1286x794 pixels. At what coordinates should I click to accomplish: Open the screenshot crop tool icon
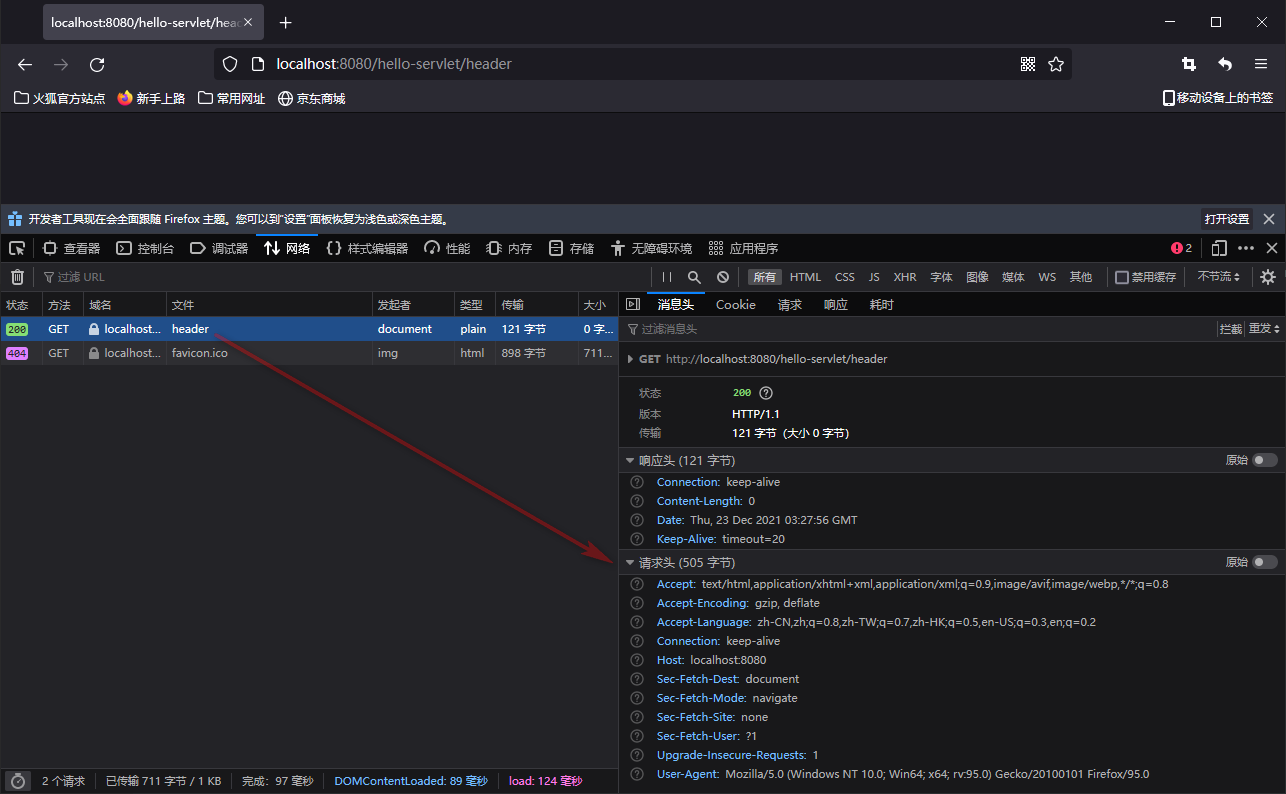coord(1189,64)
